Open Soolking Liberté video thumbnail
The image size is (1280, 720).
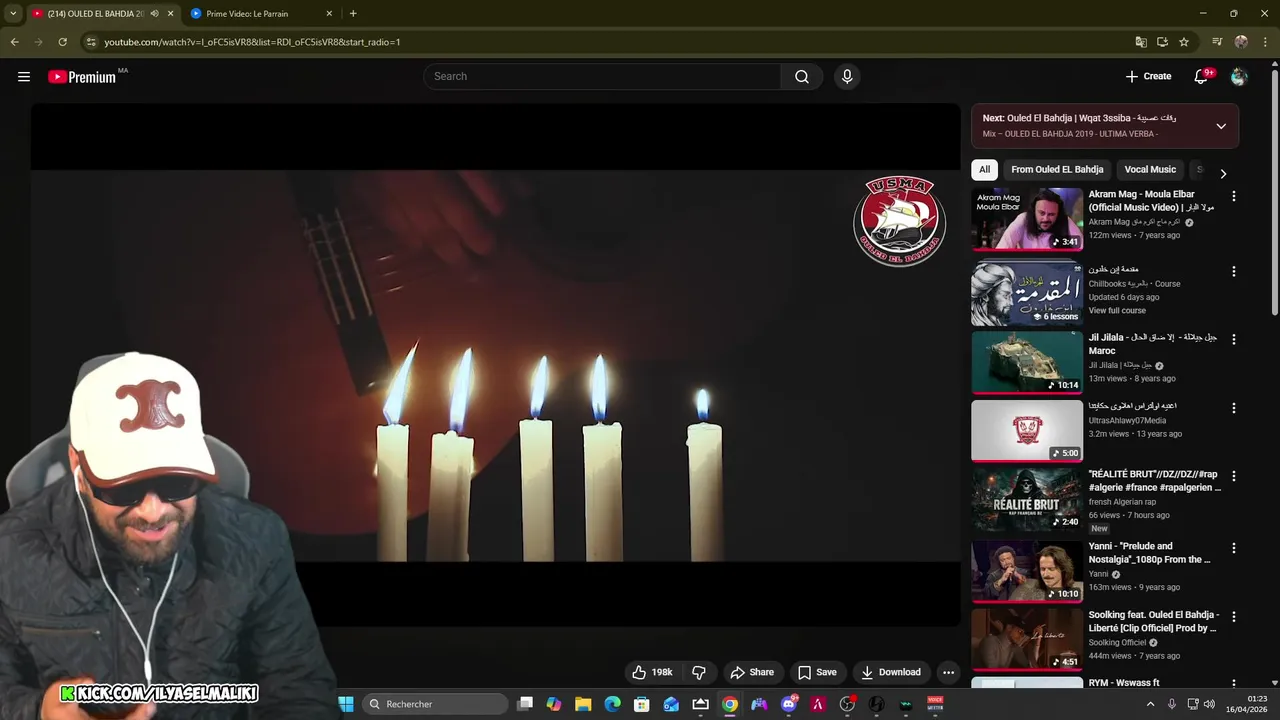[x=1027, y=640]
